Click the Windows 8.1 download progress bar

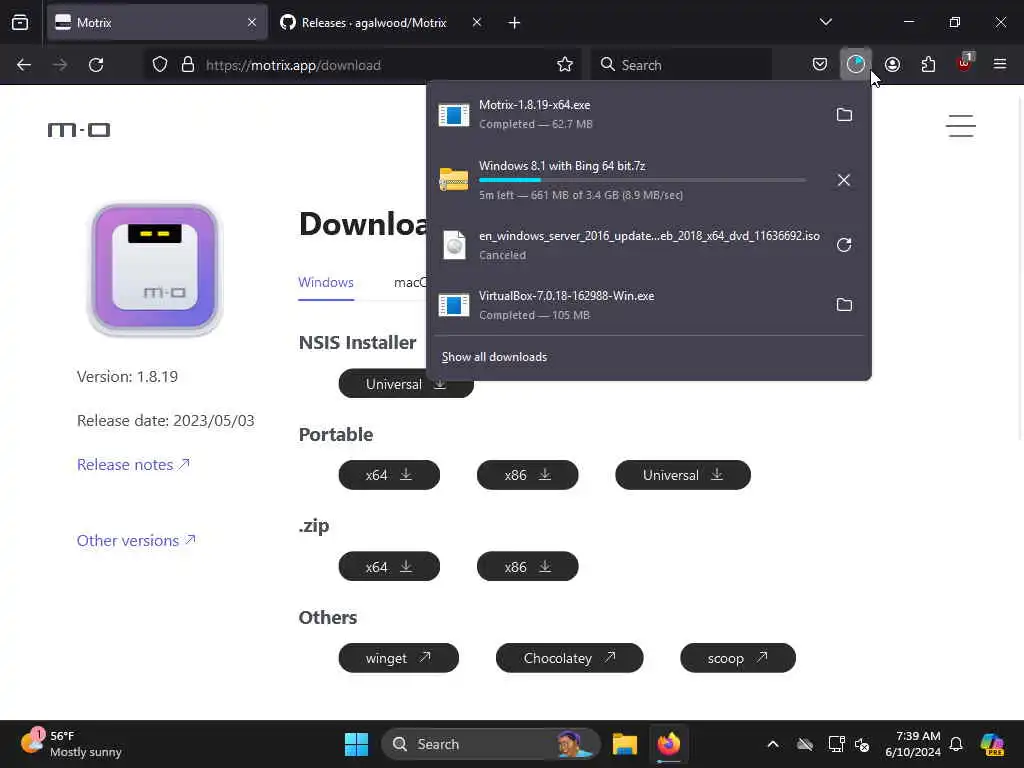(x=642, y=180)
